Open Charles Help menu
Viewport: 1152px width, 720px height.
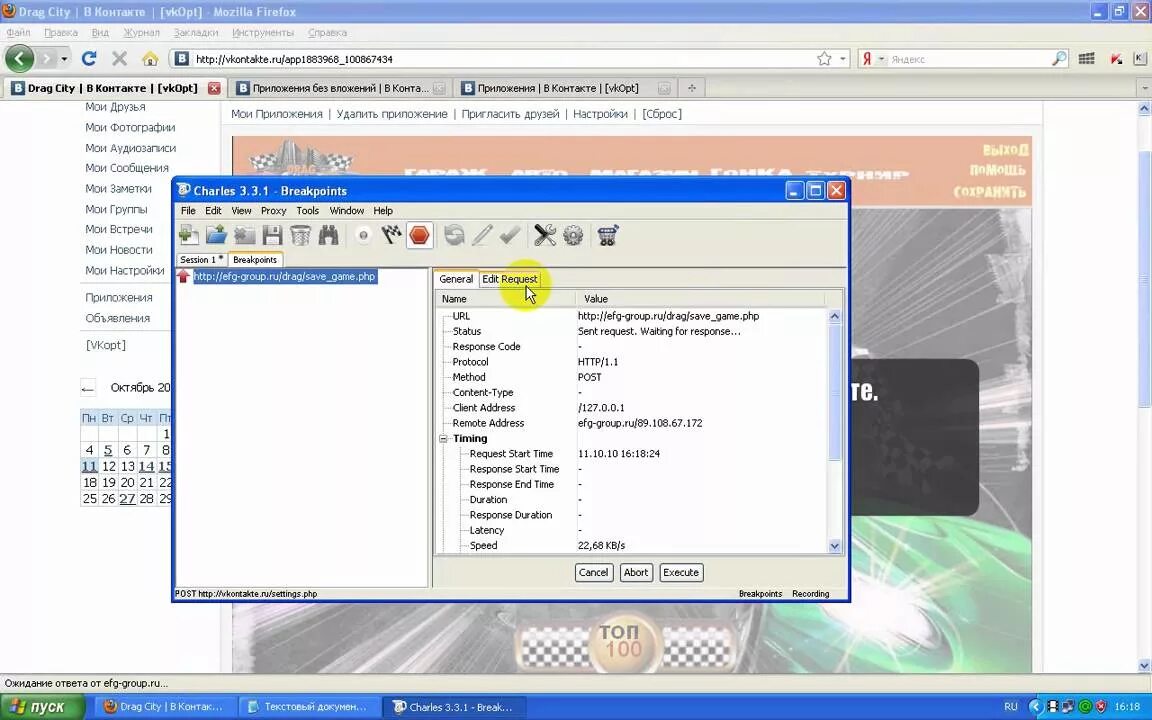coord(383,210)
